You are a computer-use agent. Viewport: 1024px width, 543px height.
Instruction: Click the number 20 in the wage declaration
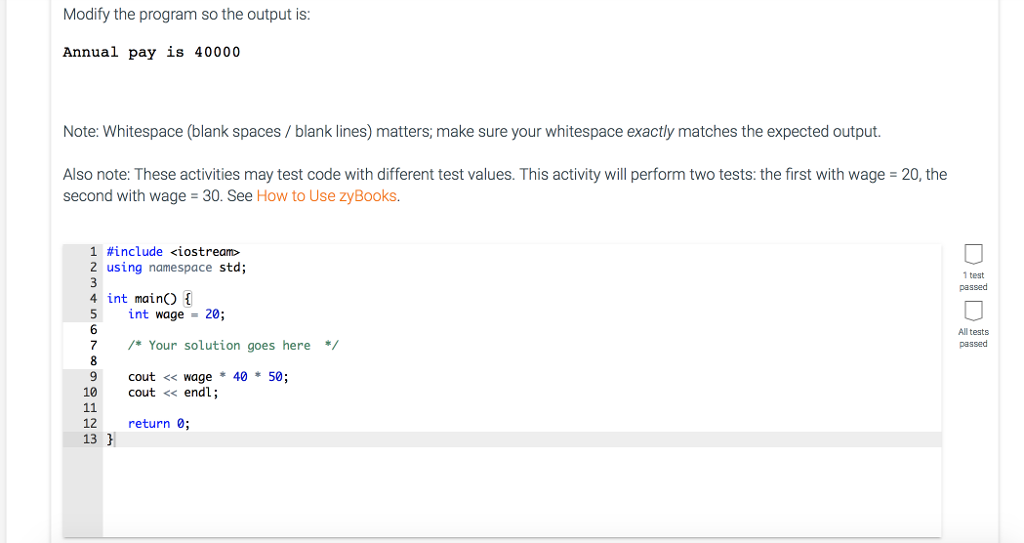pyautogui.click(x=212, y=314)
